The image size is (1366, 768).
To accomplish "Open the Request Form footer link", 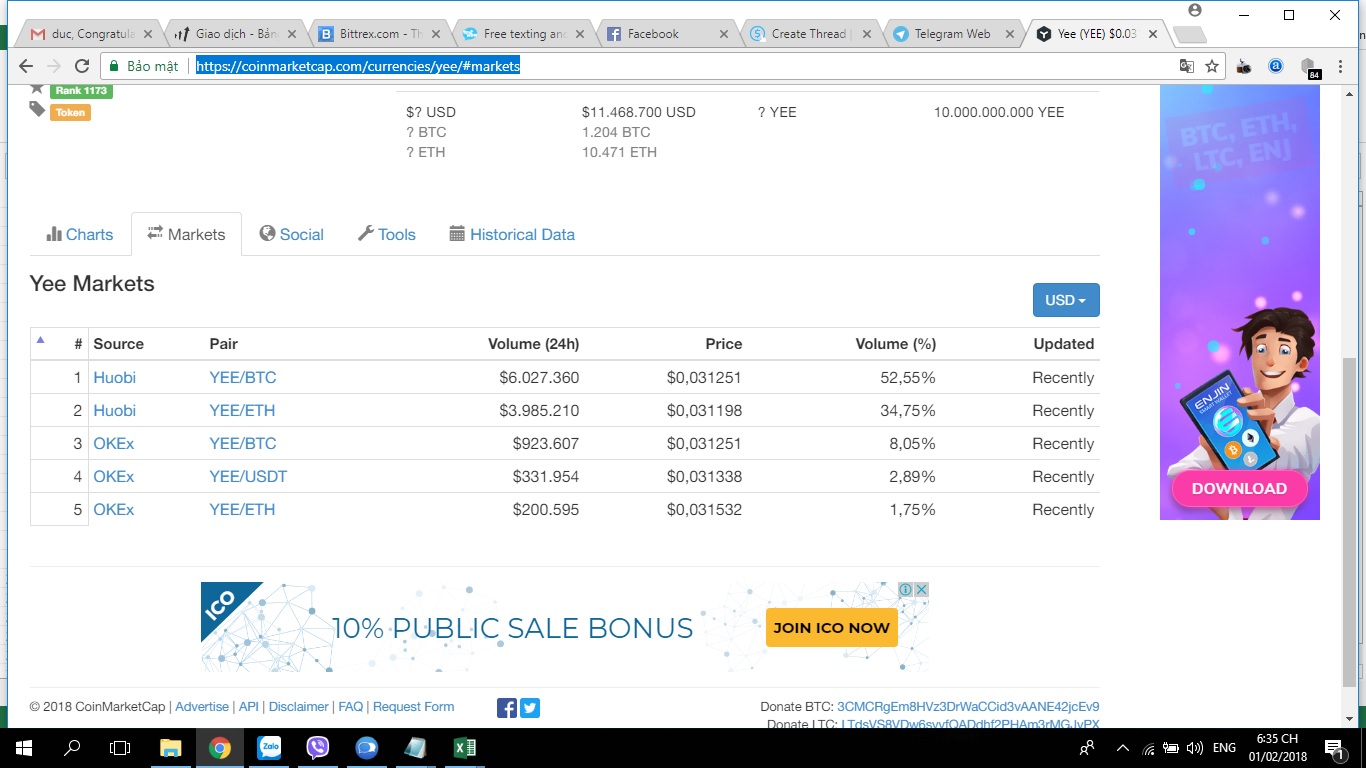I will (x=413, y=707).
